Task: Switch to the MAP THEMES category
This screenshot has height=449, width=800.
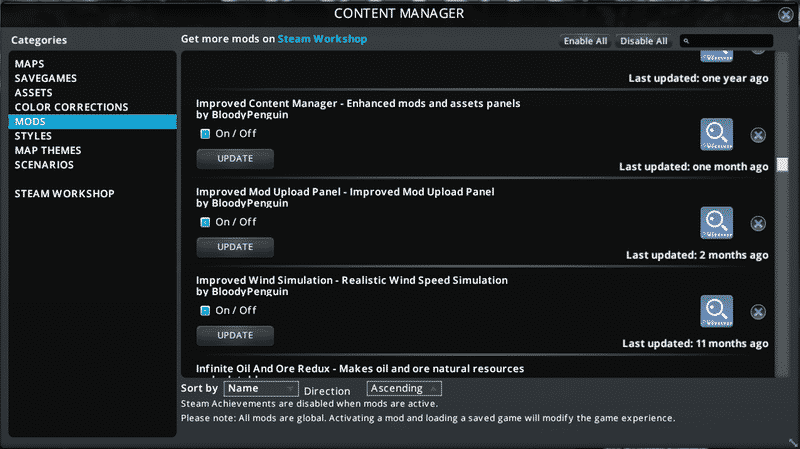Action: (50, 150)
